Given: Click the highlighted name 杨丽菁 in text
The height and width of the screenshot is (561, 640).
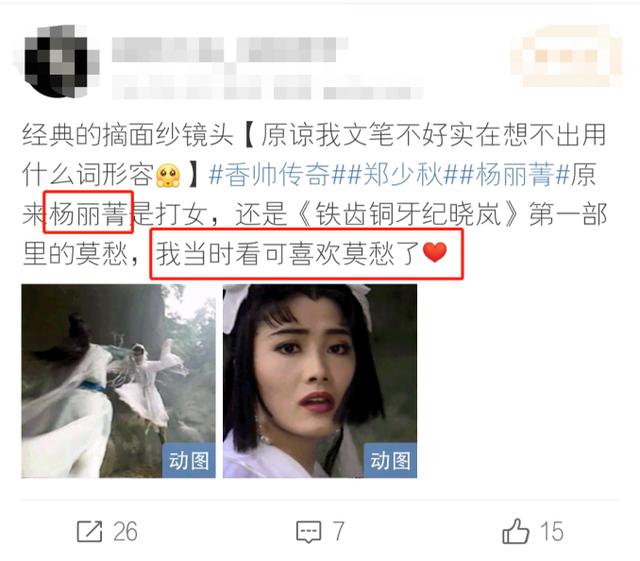Looking at the screenshot, I should click(88, 213).
